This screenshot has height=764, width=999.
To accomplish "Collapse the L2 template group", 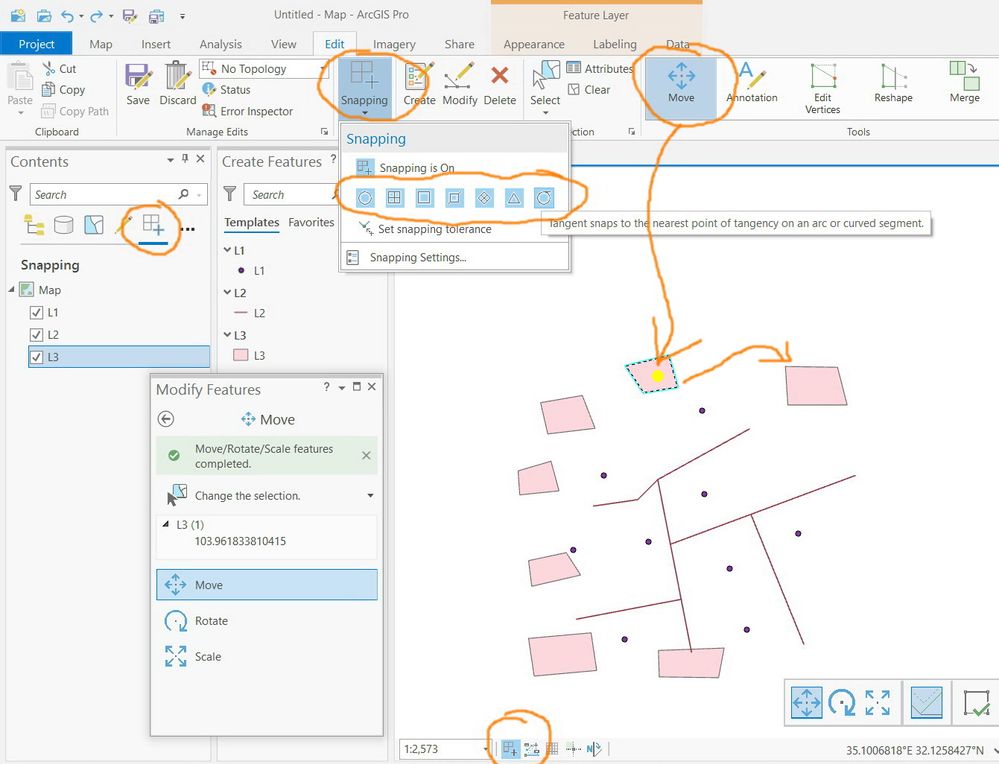I will 227,292.
